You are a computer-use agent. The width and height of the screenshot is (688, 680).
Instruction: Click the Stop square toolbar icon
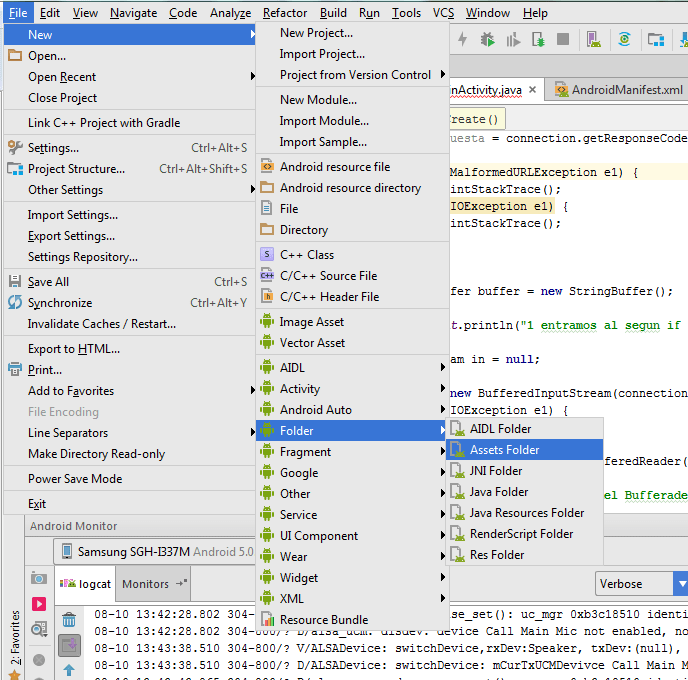click(563, 39)
